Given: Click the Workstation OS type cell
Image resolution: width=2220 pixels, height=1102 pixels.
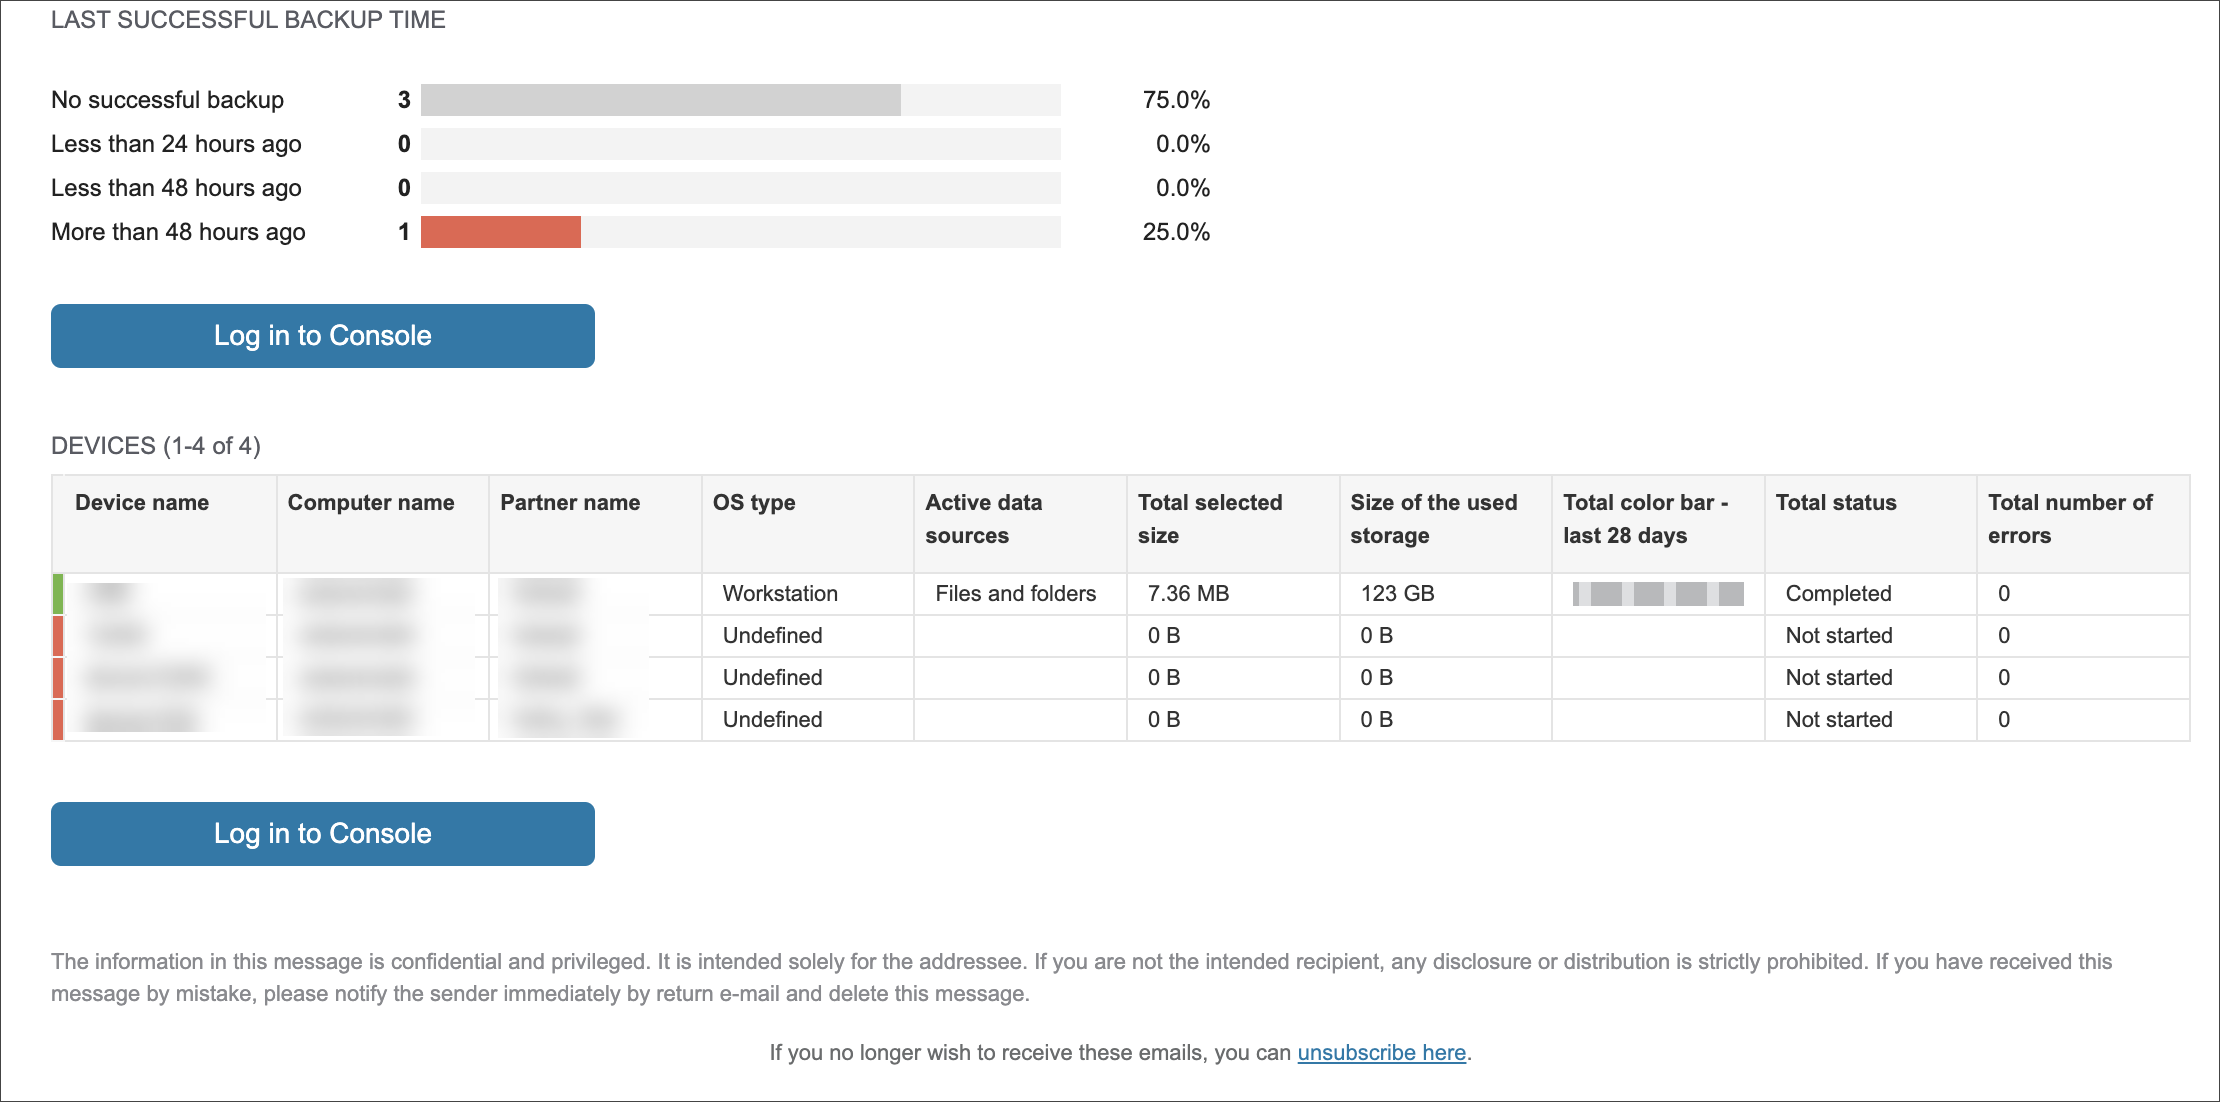Looking at the screenshot, I should (x=780, y=594).
